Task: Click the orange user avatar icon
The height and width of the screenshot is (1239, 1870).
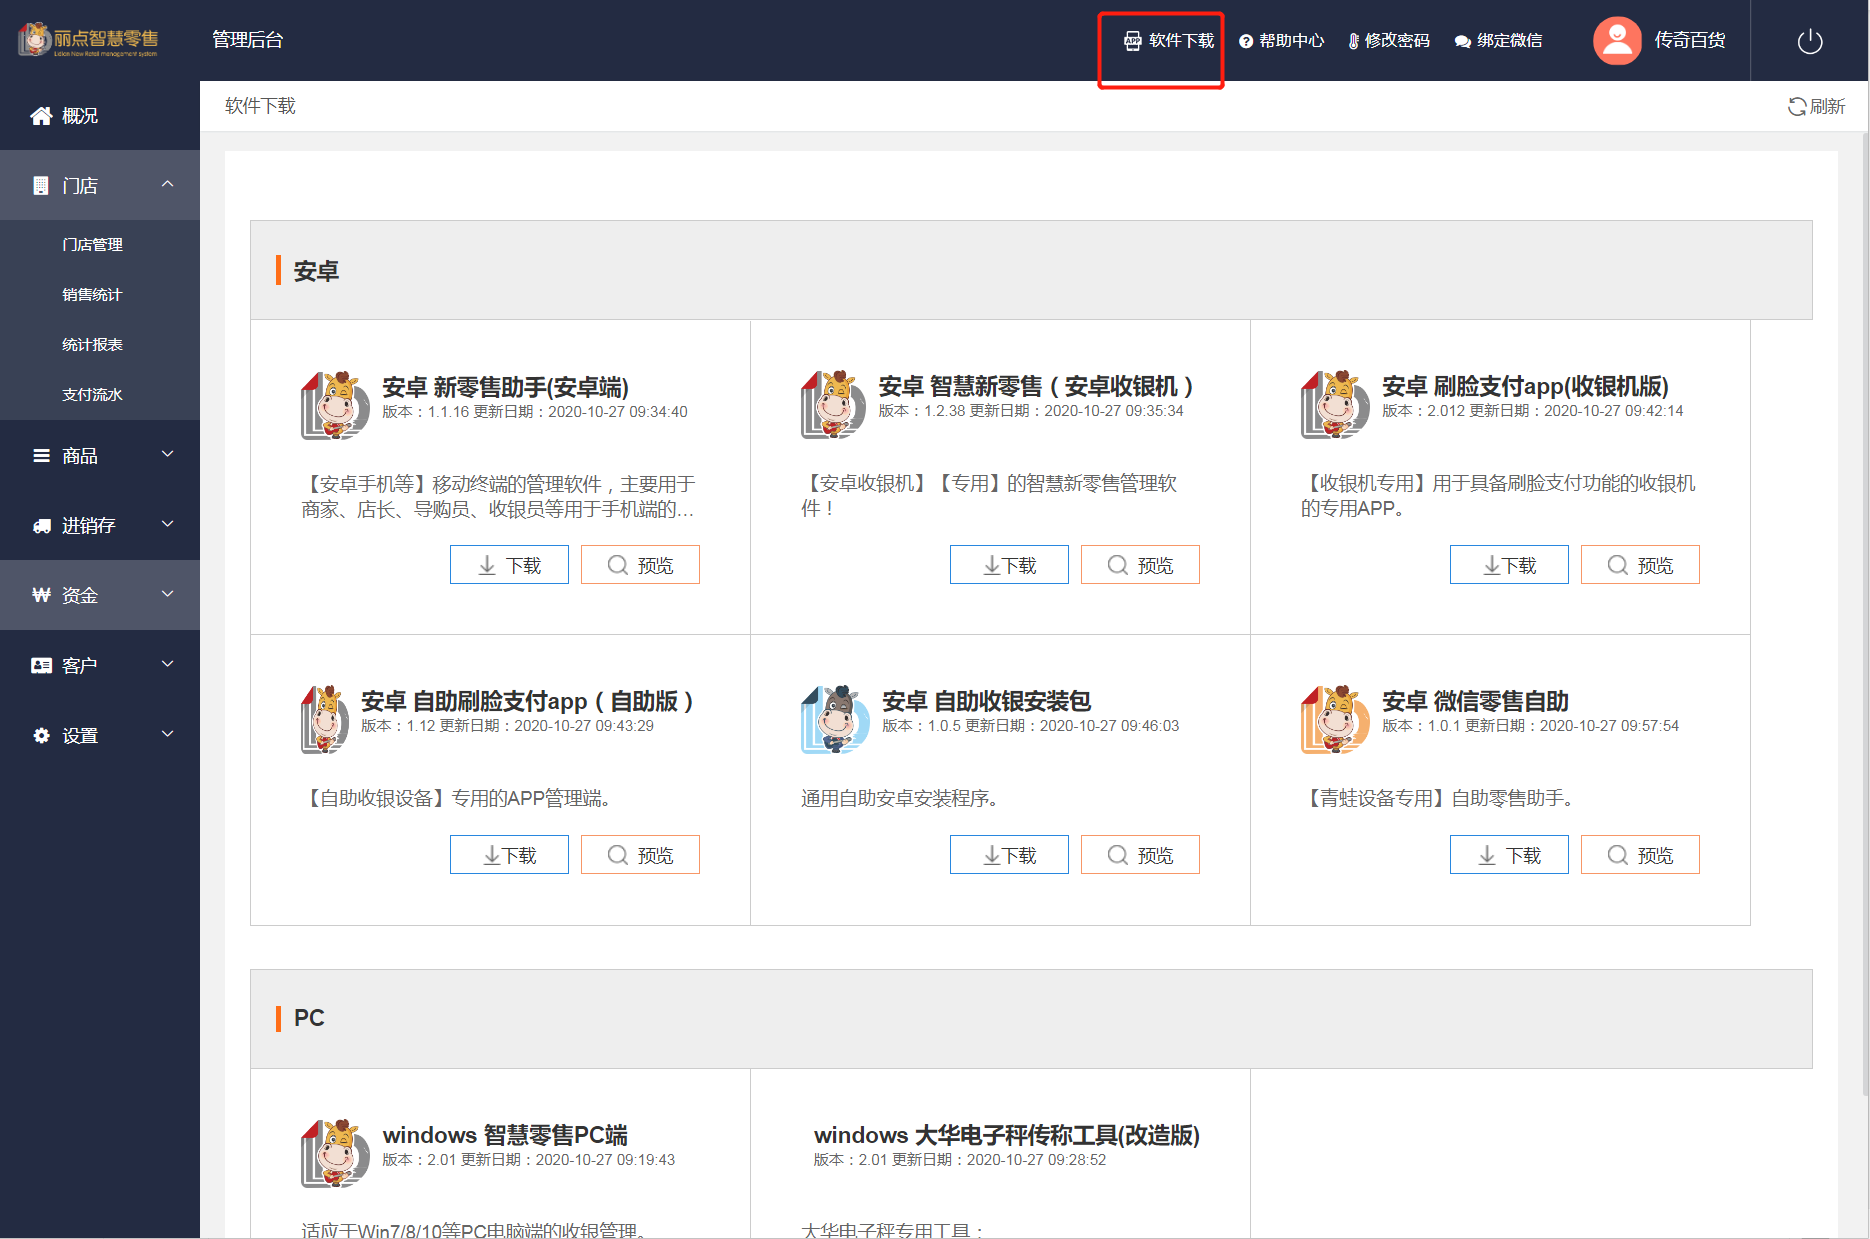Action: (x=1616, y=41)
